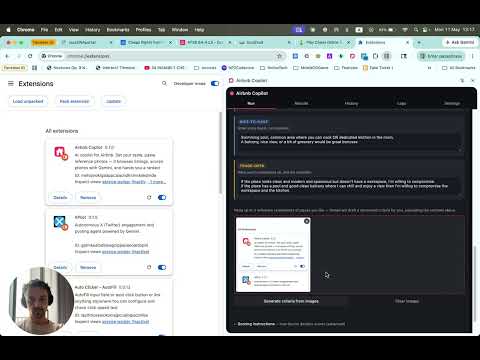Open Details for the X agent extension

click(60, 268)
